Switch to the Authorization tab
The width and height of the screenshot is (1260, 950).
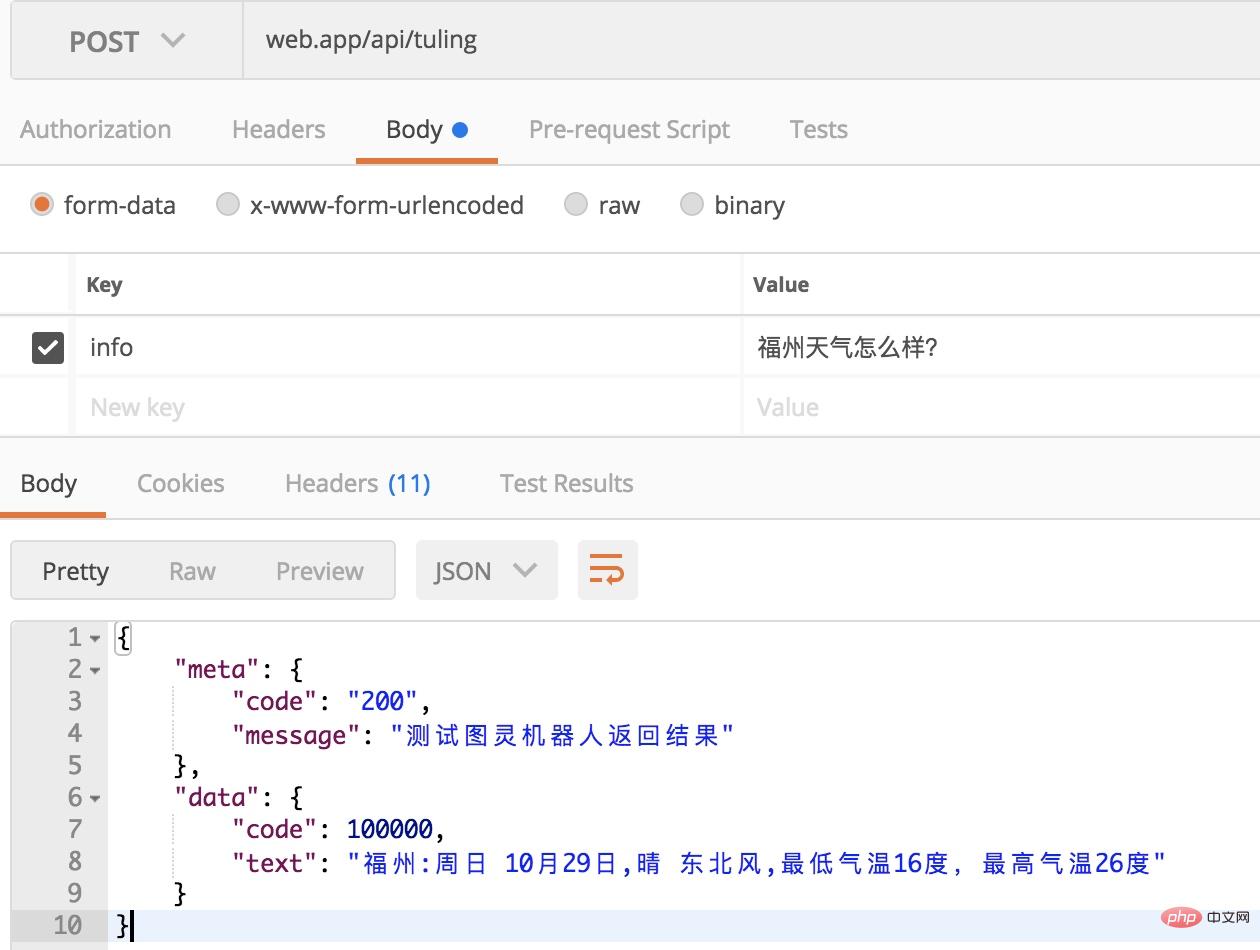96,129
